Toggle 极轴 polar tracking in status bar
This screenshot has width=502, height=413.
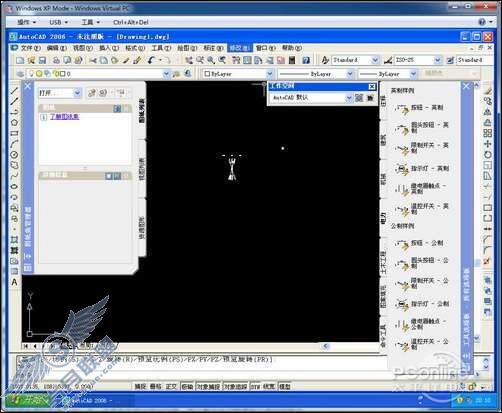click(187, 387)
